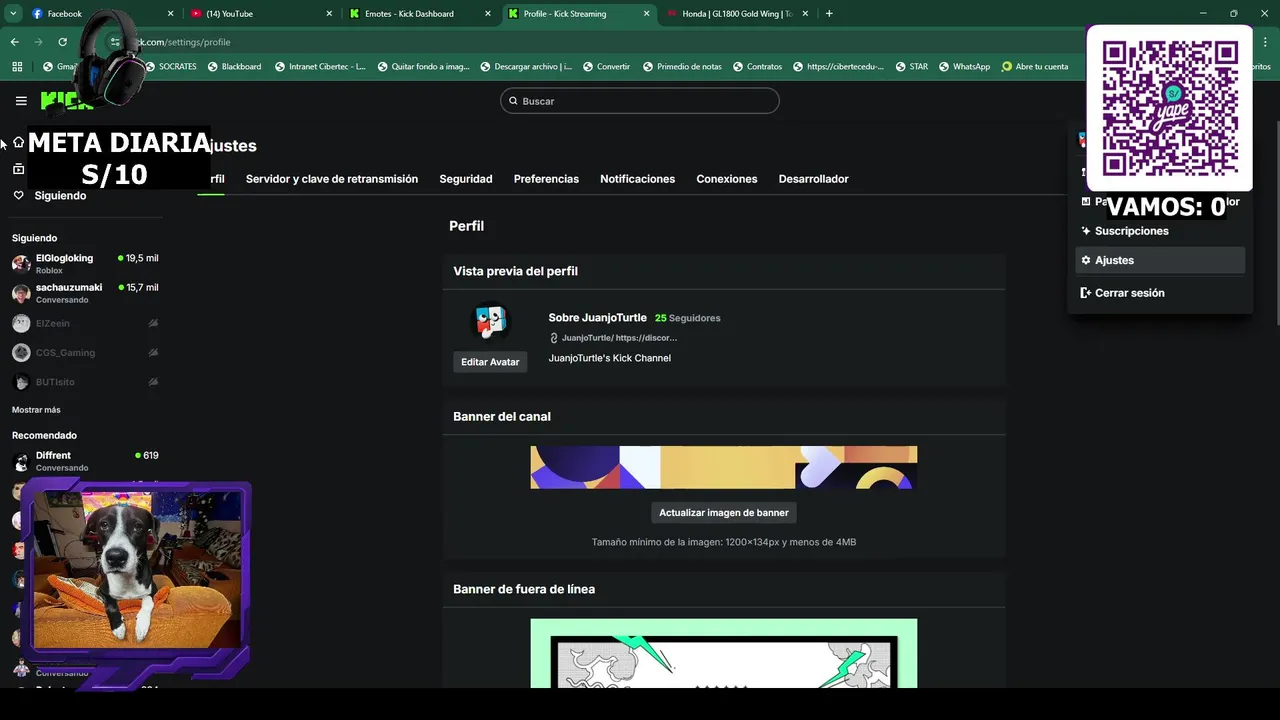Open the Servidor y clave de retransmisión tab
Image resolution: width=1280 pixels, height=720 pixels.
coord(332,179)
